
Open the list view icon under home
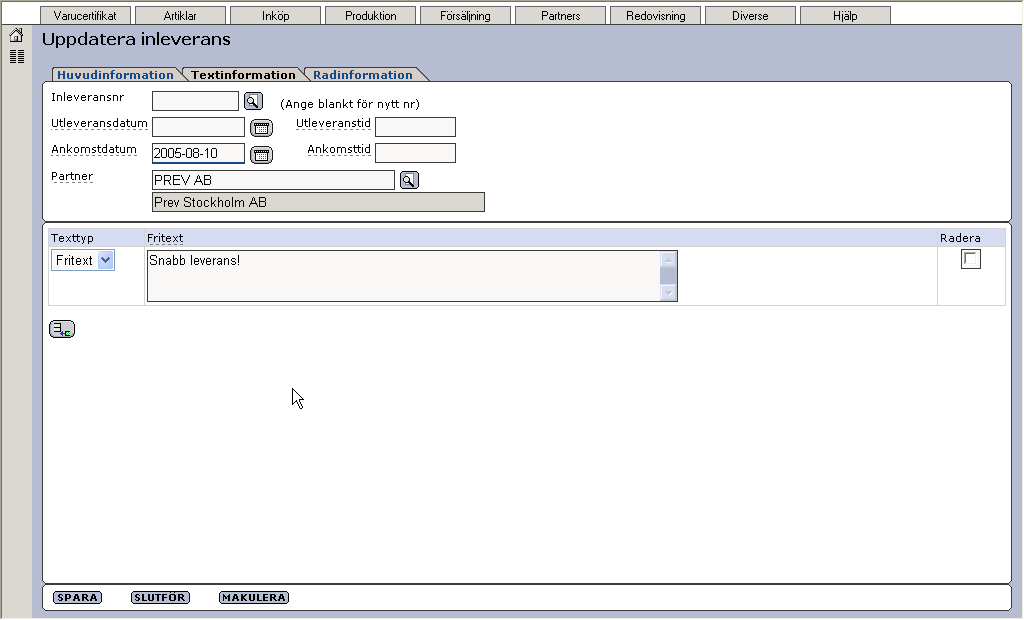point(16,57)
